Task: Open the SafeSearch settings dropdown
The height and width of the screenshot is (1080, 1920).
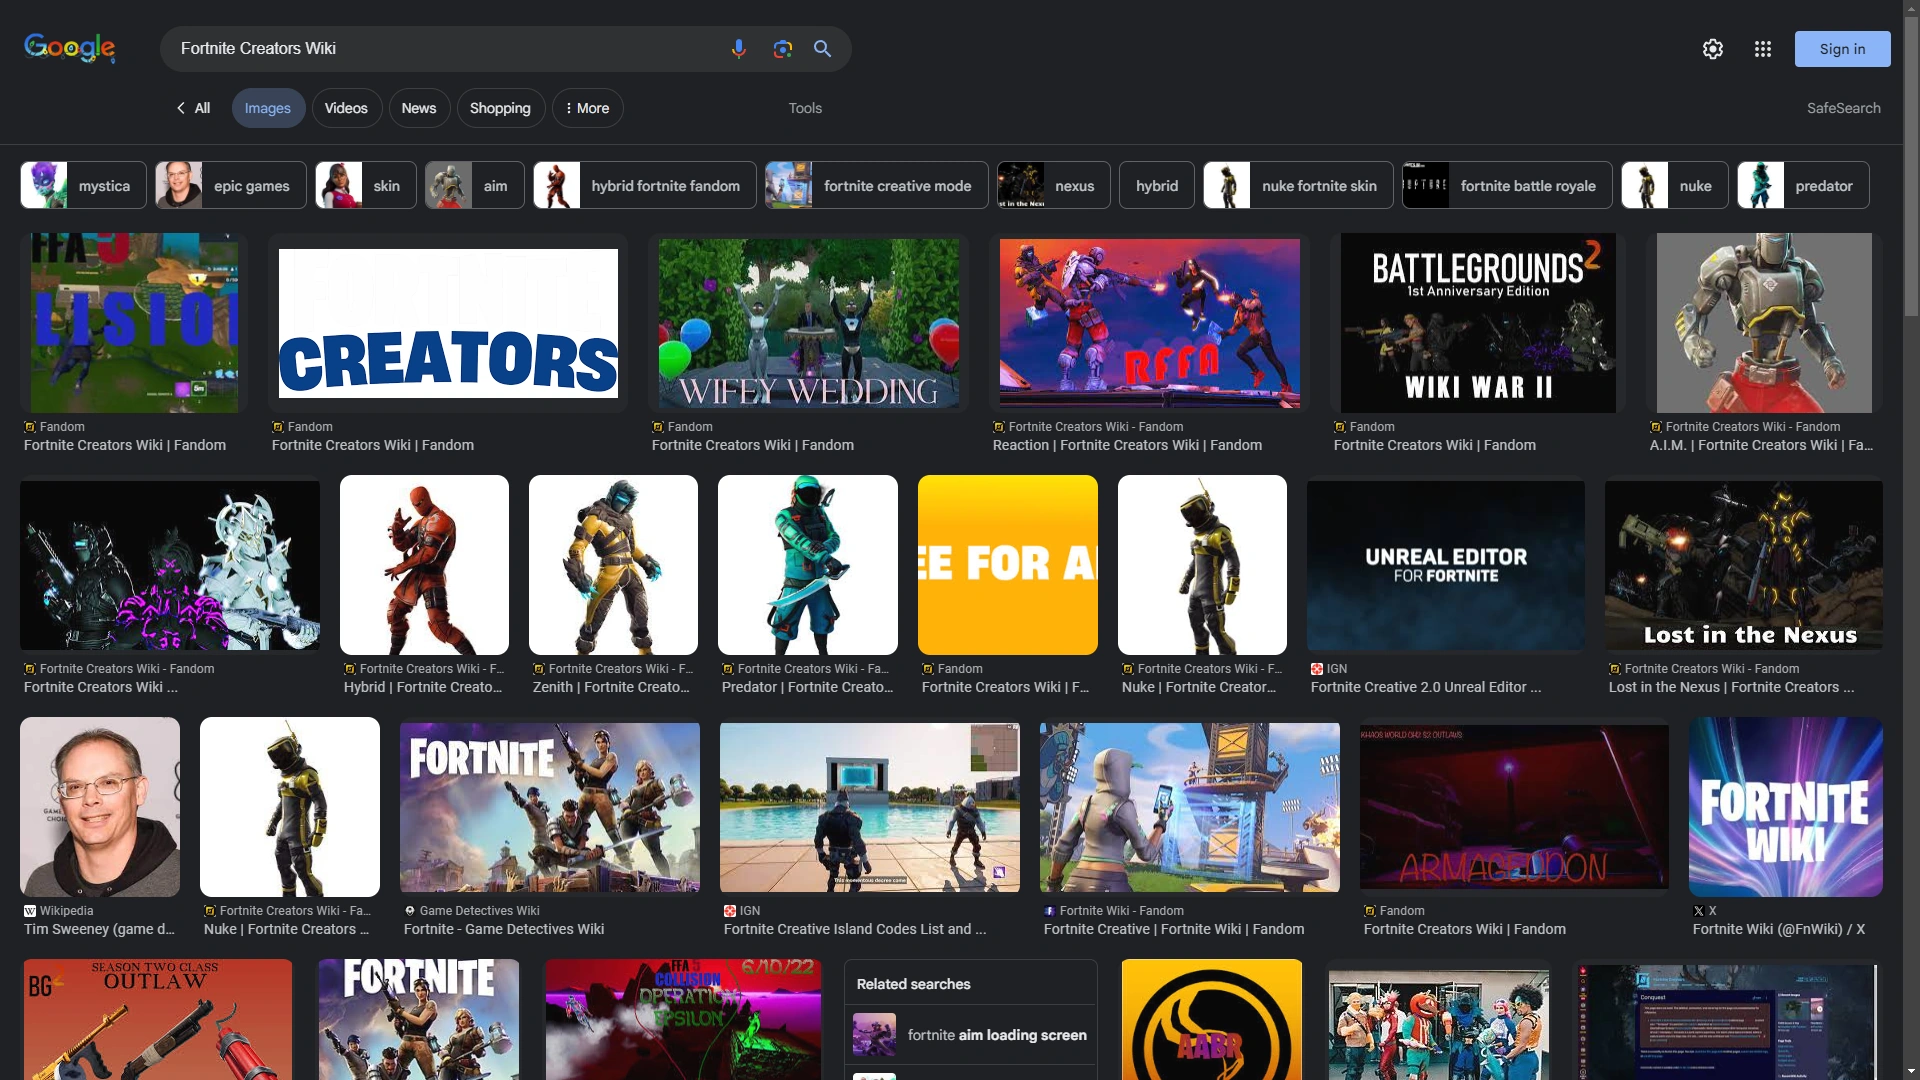Action: point(1843,108)
